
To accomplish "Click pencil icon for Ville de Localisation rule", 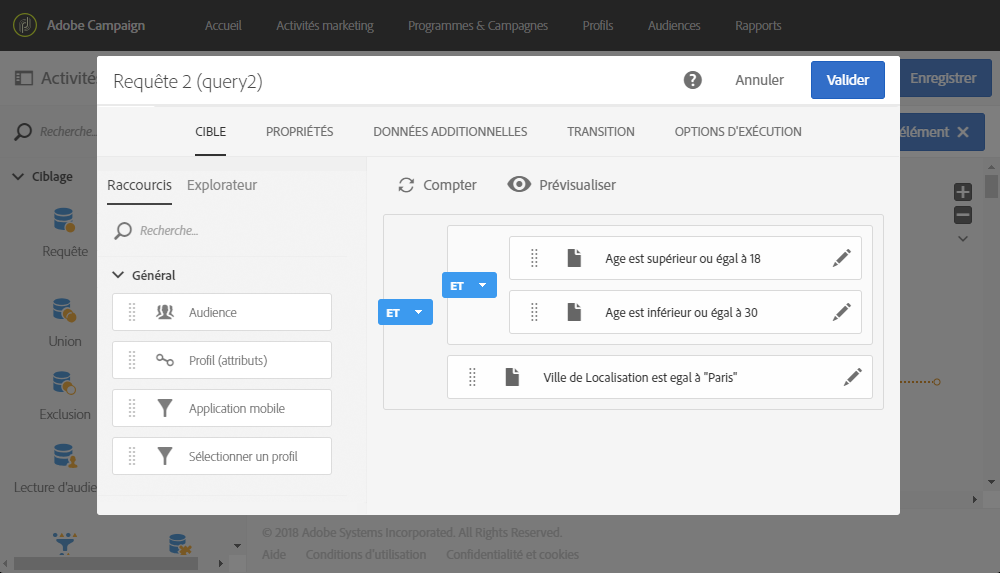I will point(853,377).
